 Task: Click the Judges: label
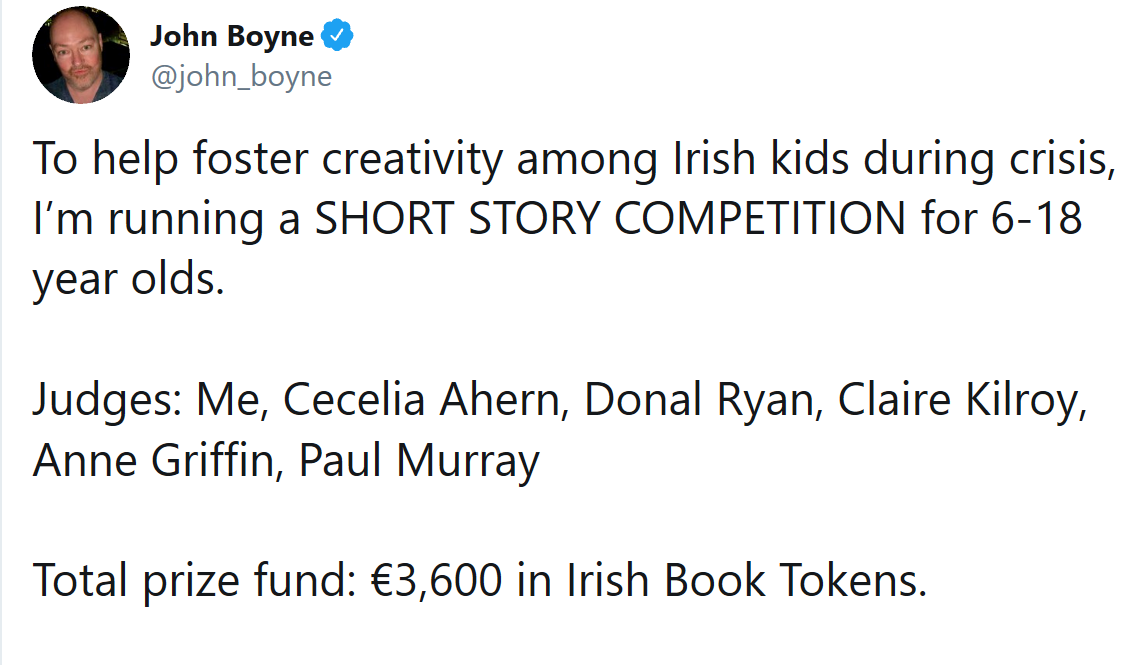pos(107,400)
